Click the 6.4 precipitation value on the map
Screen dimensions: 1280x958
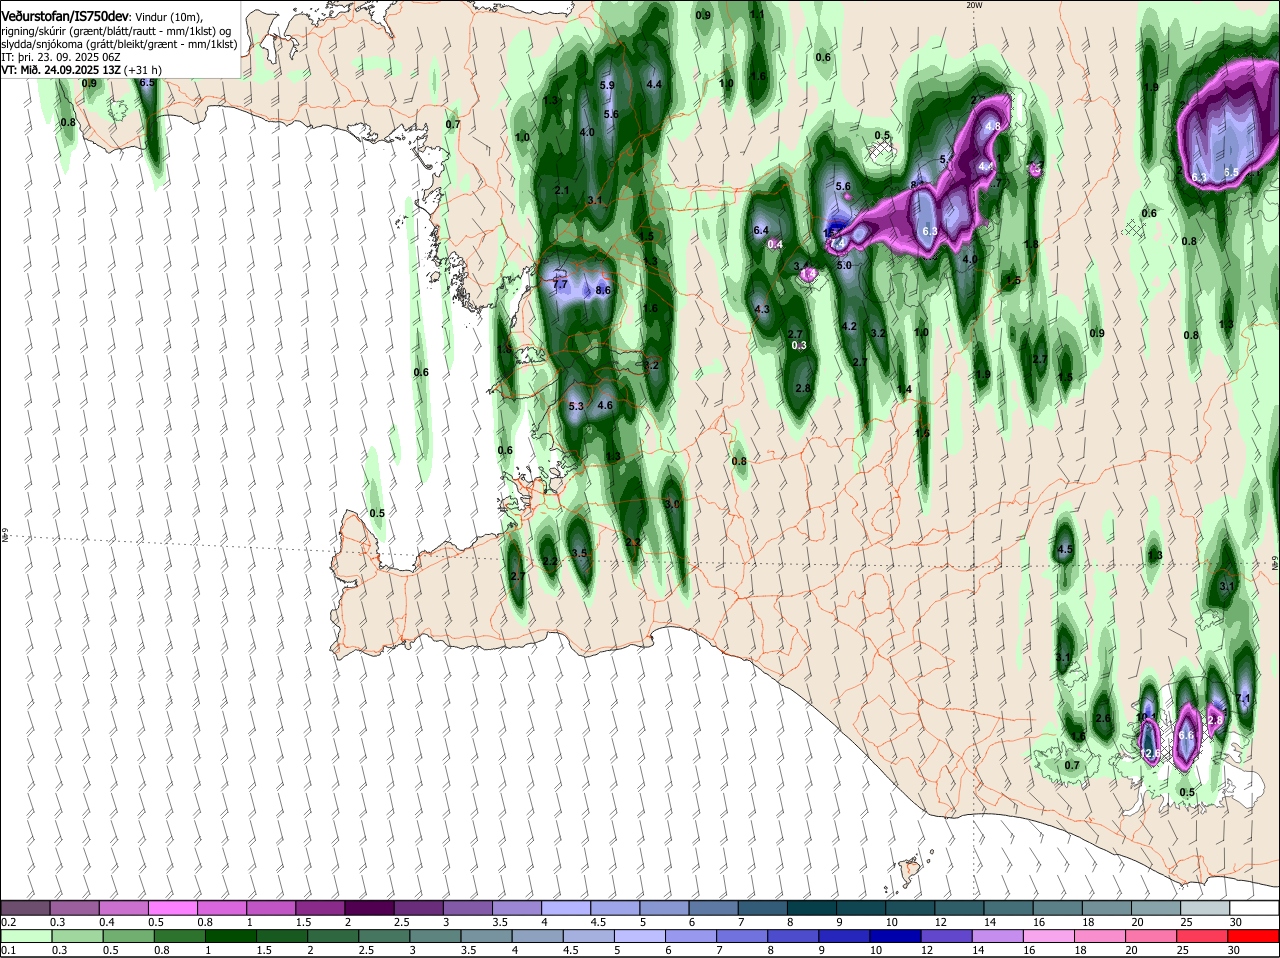coord(760,231)
